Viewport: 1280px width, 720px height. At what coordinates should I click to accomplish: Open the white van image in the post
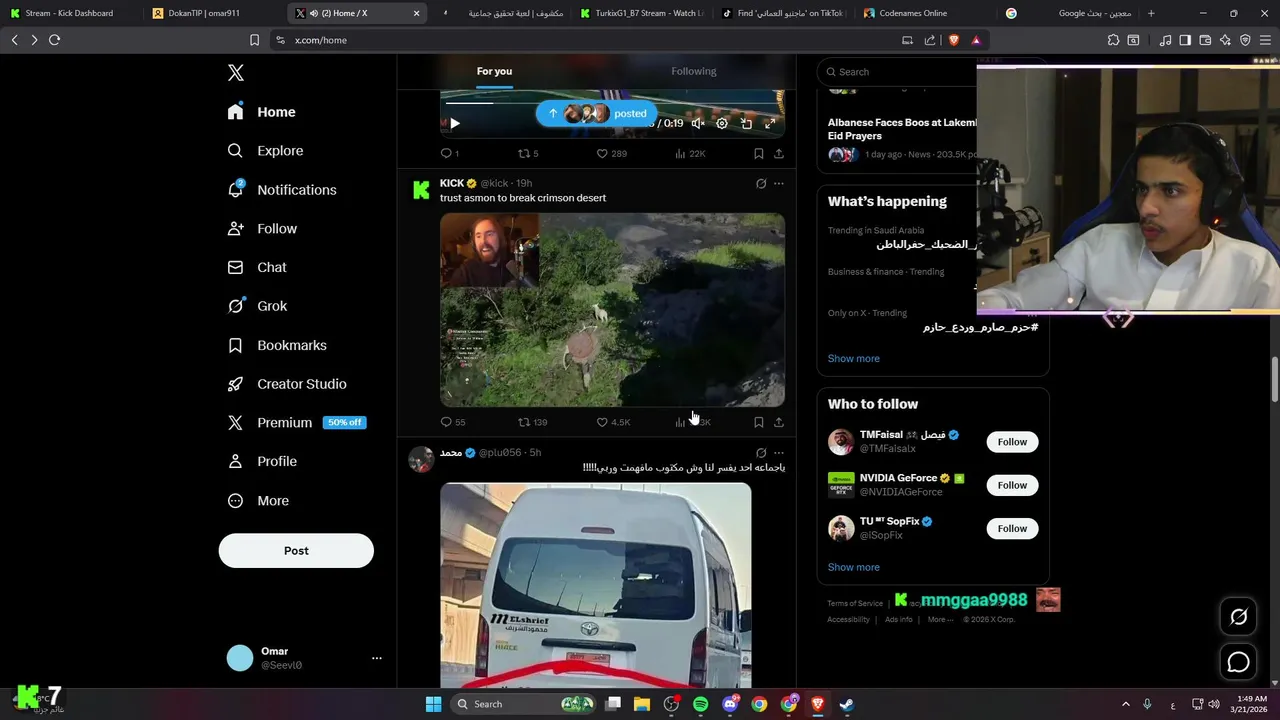(x=595, y=585)
